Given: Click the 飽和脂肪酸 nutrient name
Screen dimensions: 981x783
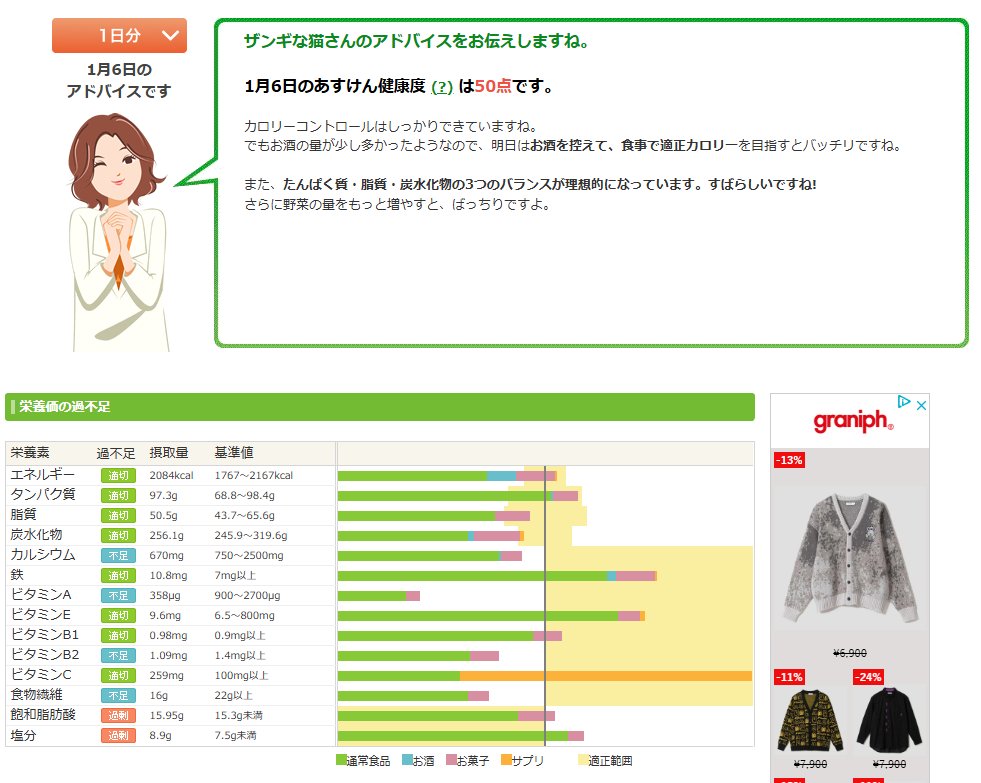Looking at the screenshot, I should 43,715.
